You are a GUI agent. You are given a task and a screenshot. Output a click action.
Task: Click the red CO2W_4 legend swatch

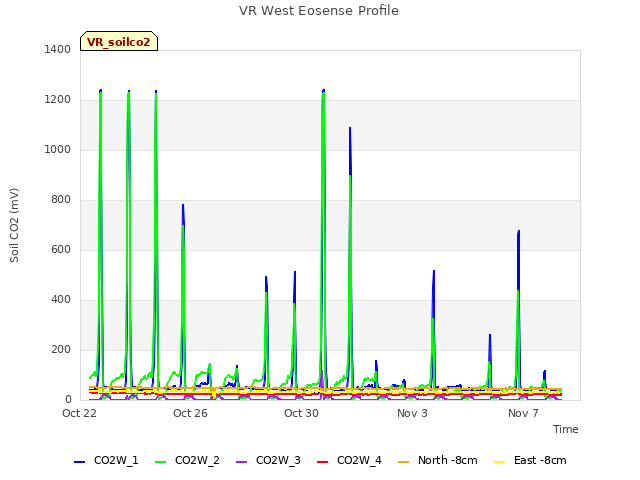coord(322,462)
